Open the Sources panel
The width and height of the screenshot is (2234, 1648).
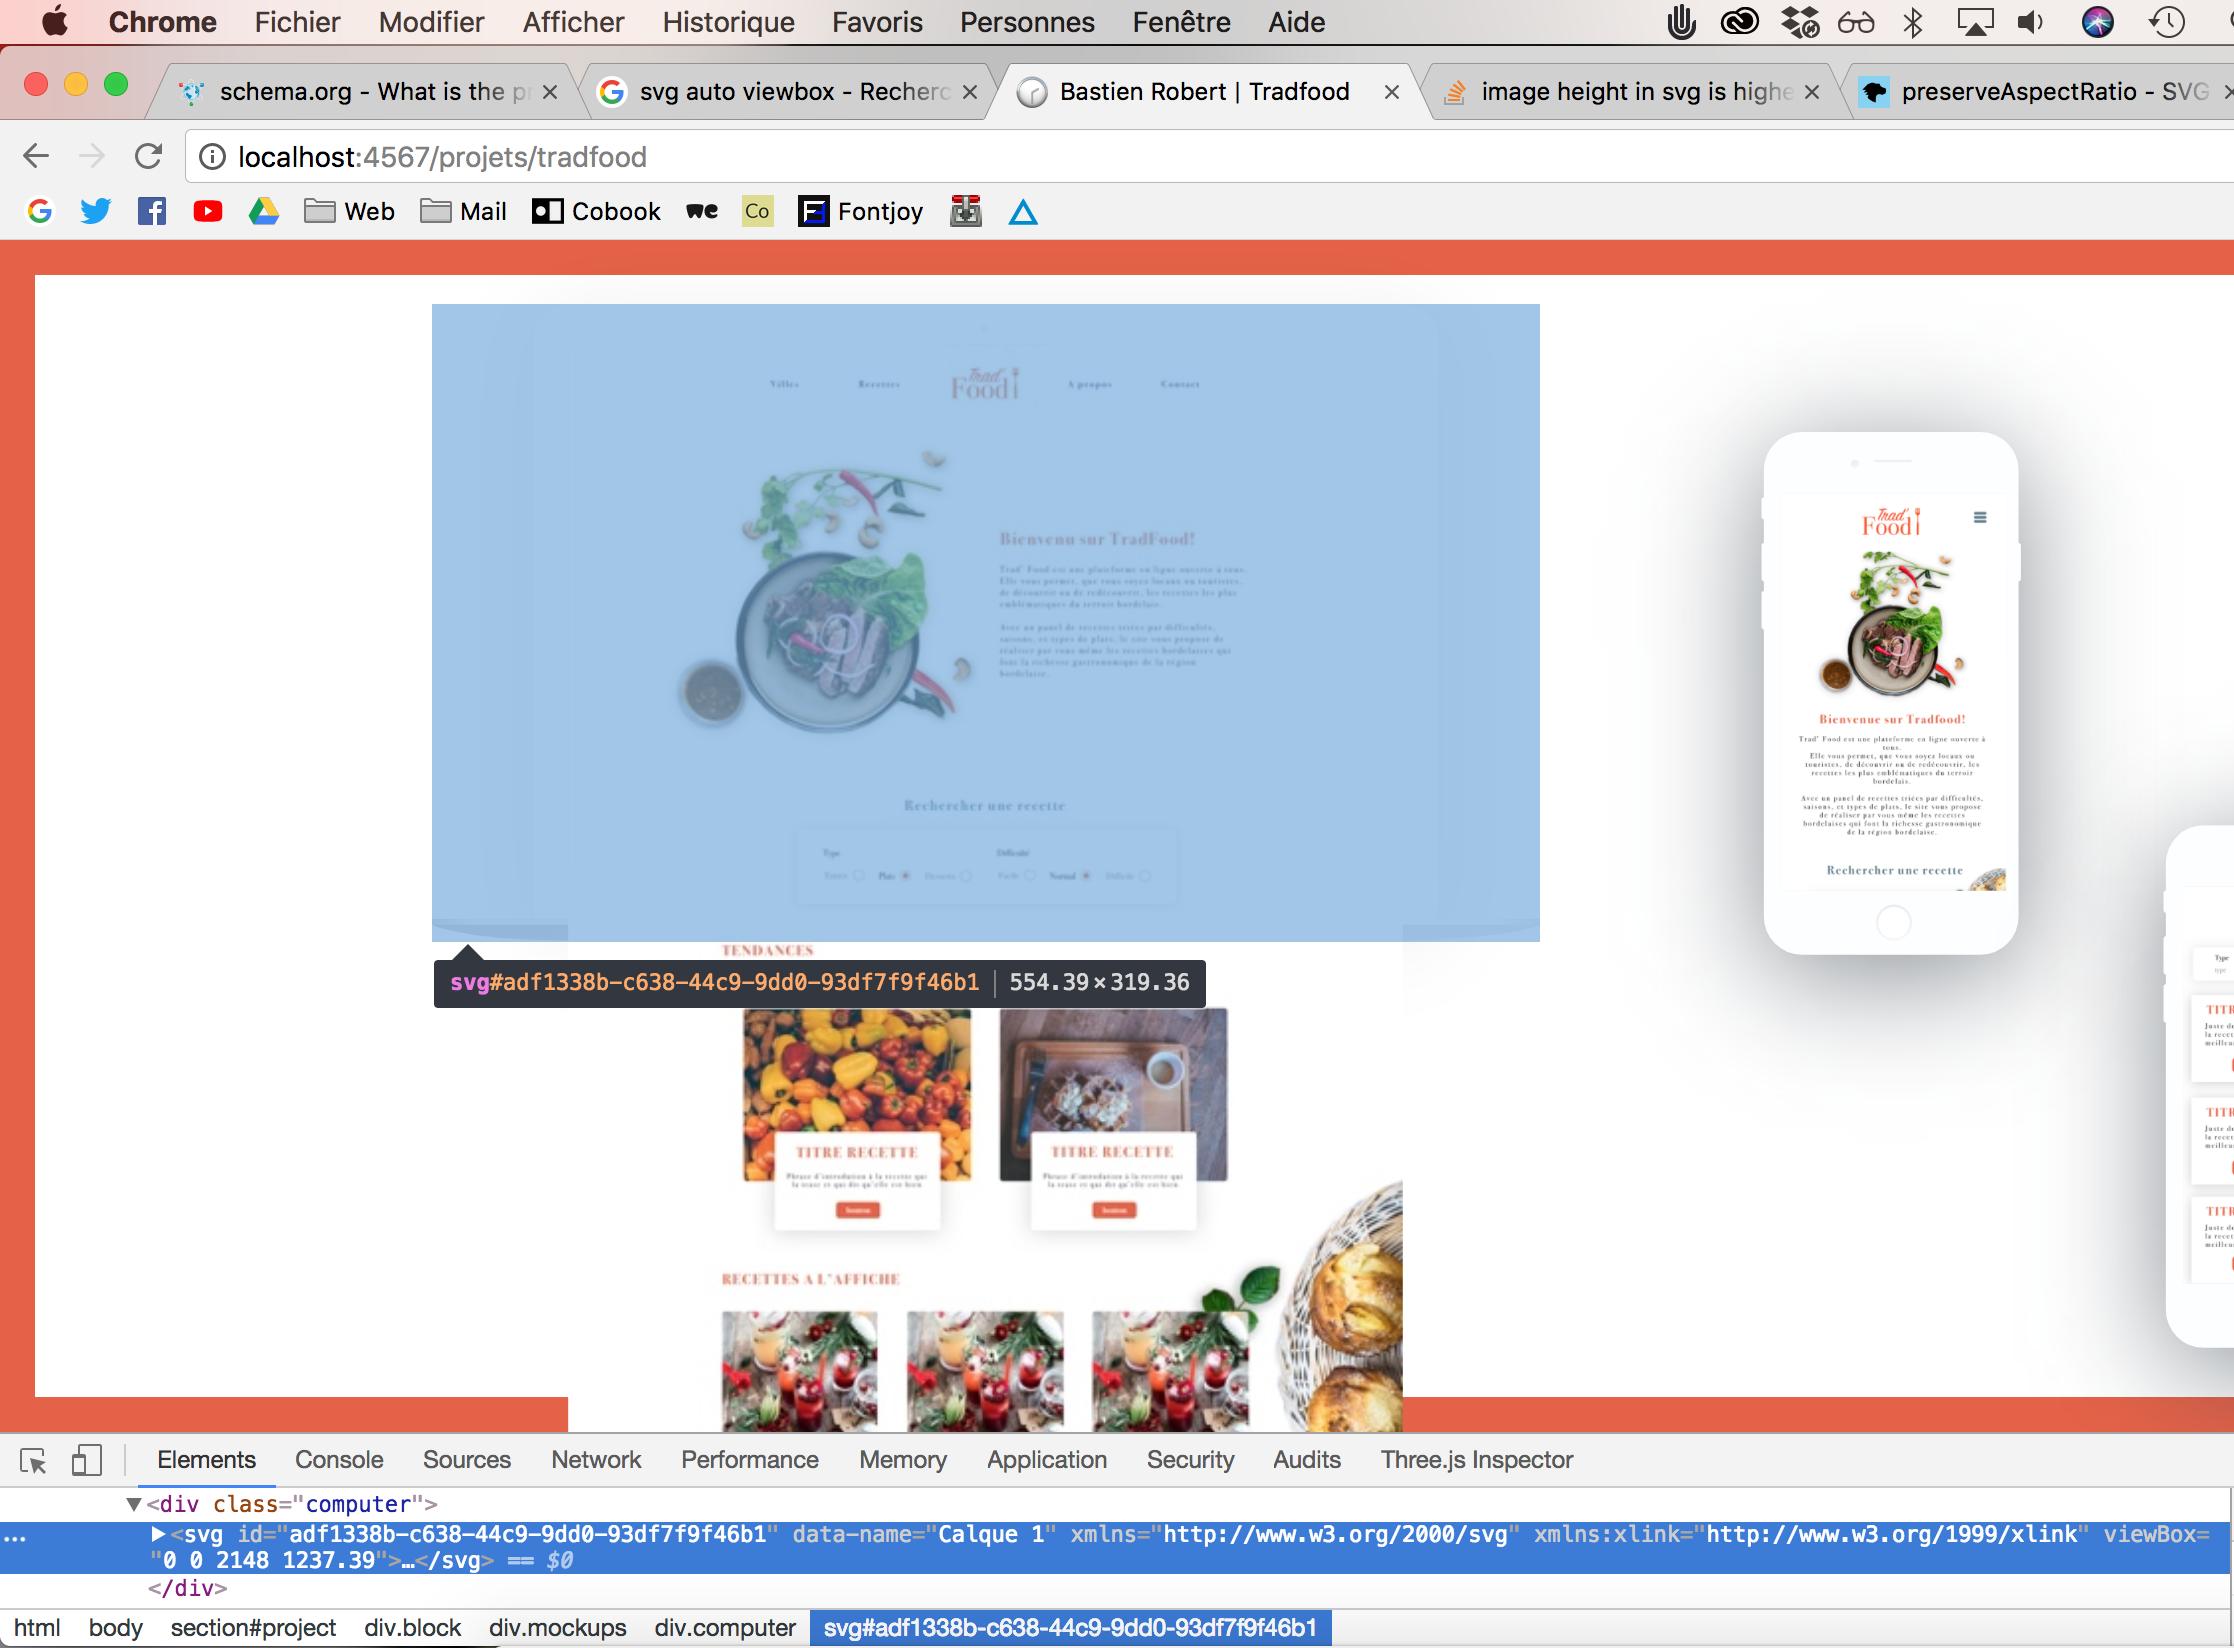tap(466, 1460)
